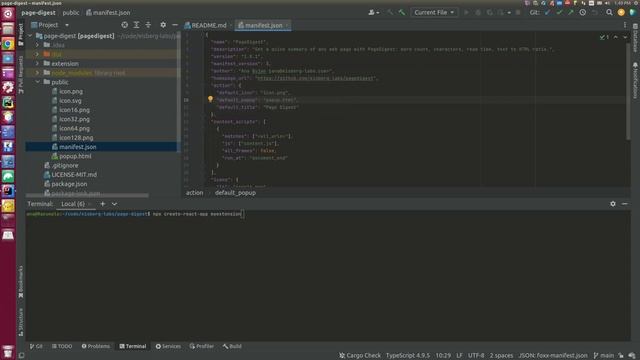Click Expand All in Project panel
The width and height of the screenshot is (640, 360).
point(136,25)
